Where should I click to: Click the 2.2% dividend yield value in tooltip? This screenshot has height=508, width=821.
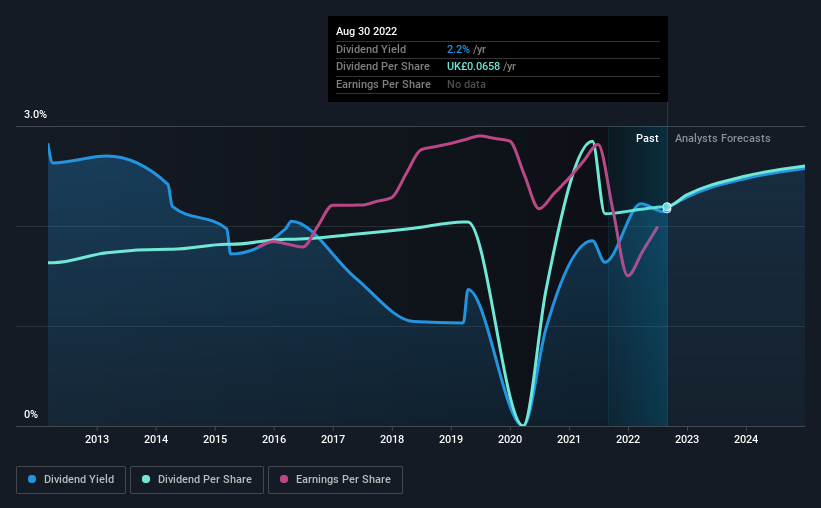(458, 49)
